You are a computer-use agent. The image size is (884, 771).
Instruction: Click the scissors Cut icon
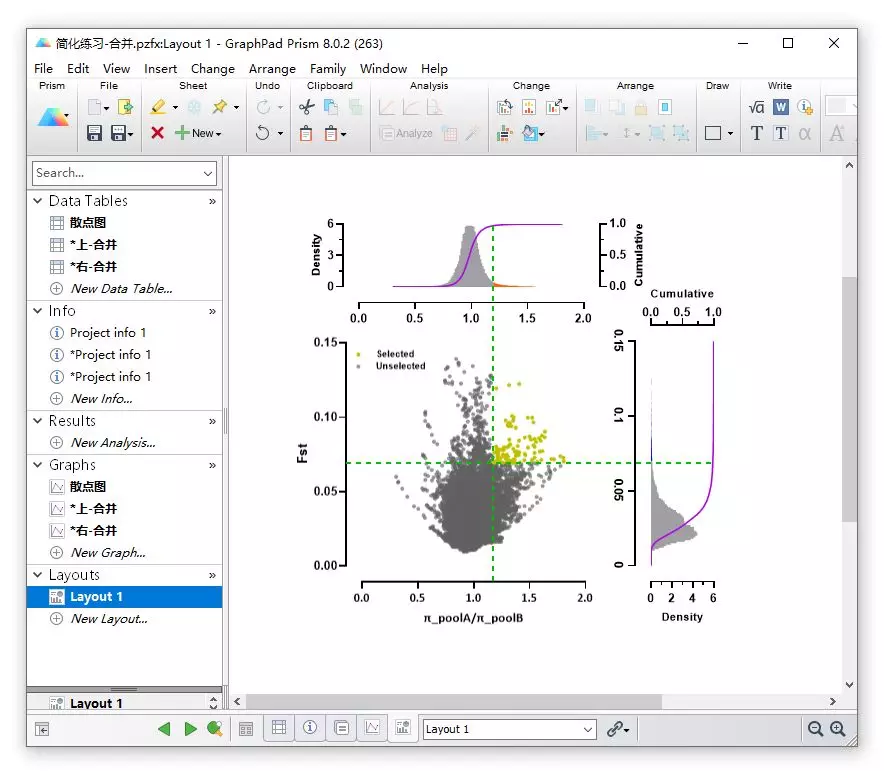(307, 107)
